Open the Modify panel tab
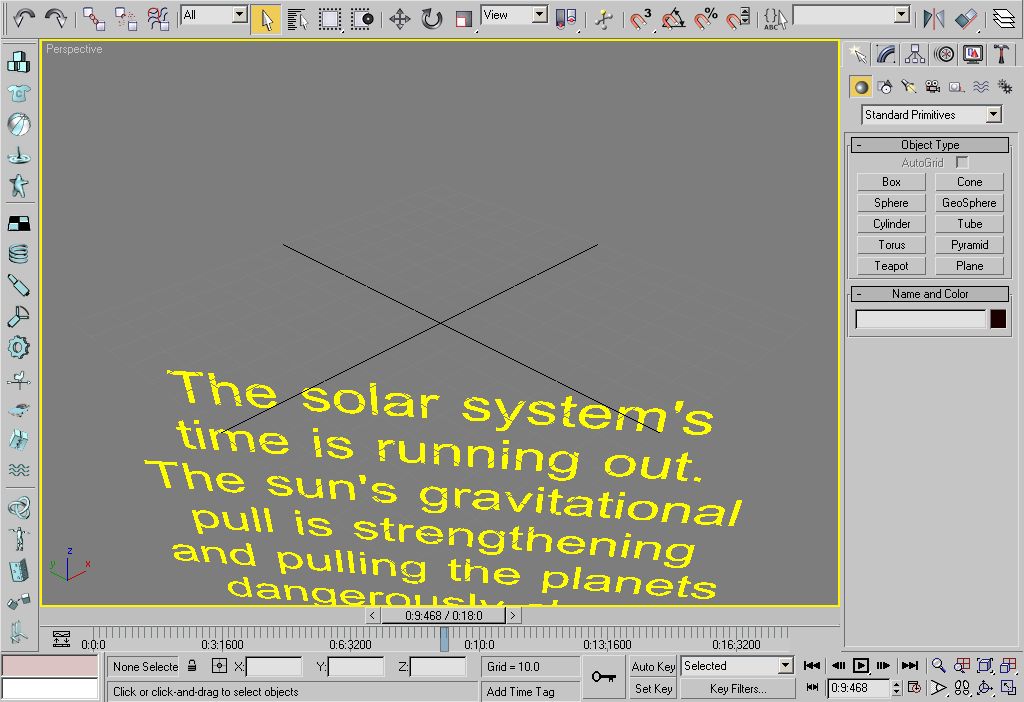 click(885, 54)
